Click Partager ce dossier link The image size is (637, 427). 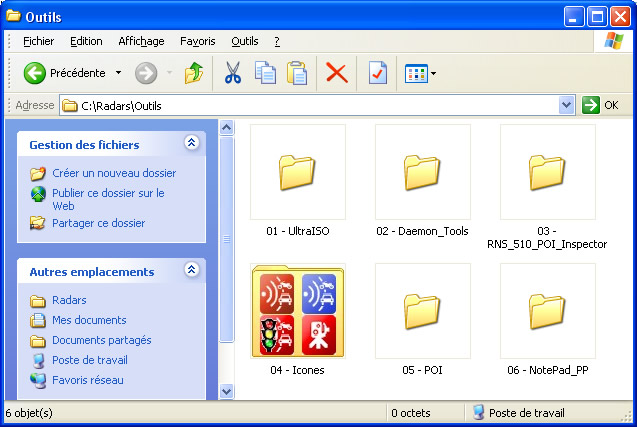(99, 223)
